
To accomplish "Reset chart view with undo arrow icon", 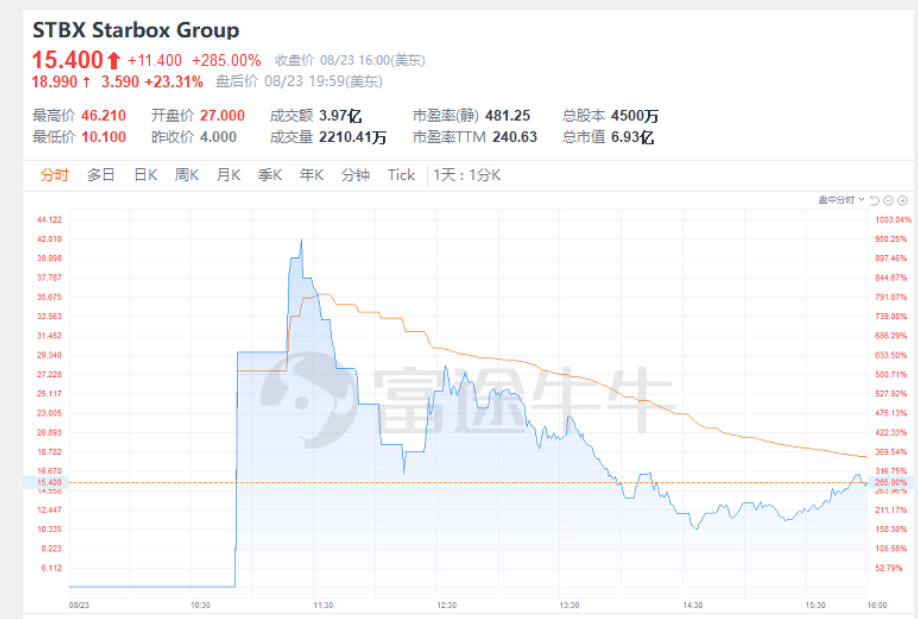I will tap(875, 200).
